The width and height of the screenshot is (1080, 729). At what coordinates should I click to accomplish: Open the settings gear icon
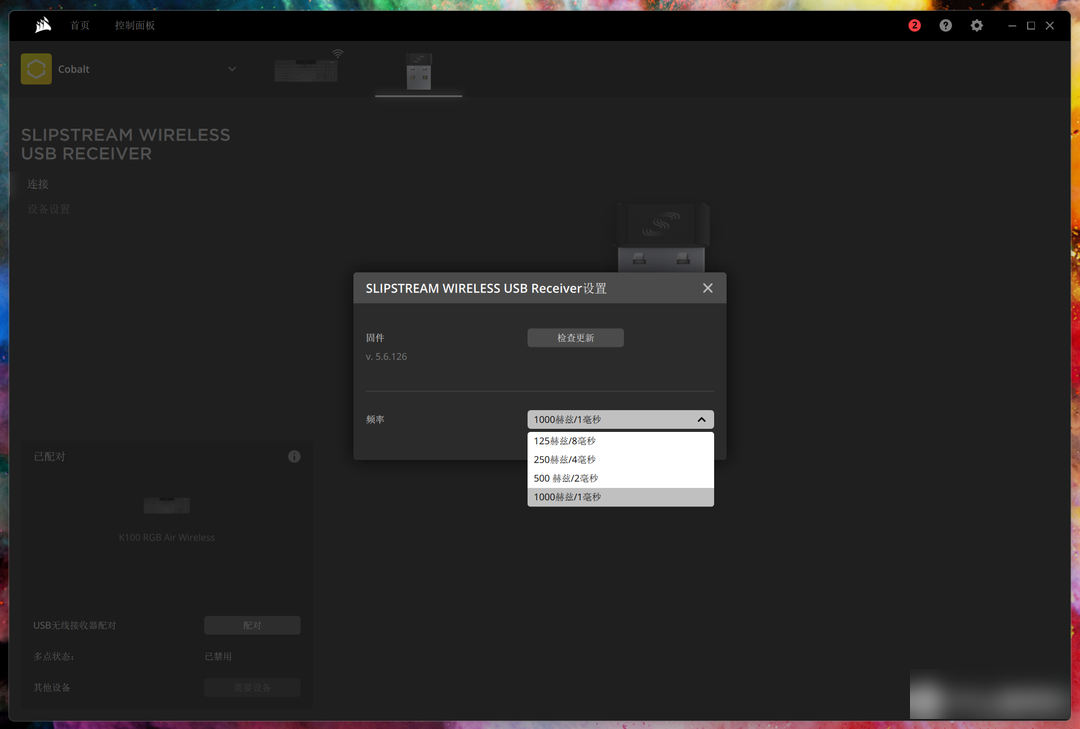pyautogui.click(x=977, y=25)
